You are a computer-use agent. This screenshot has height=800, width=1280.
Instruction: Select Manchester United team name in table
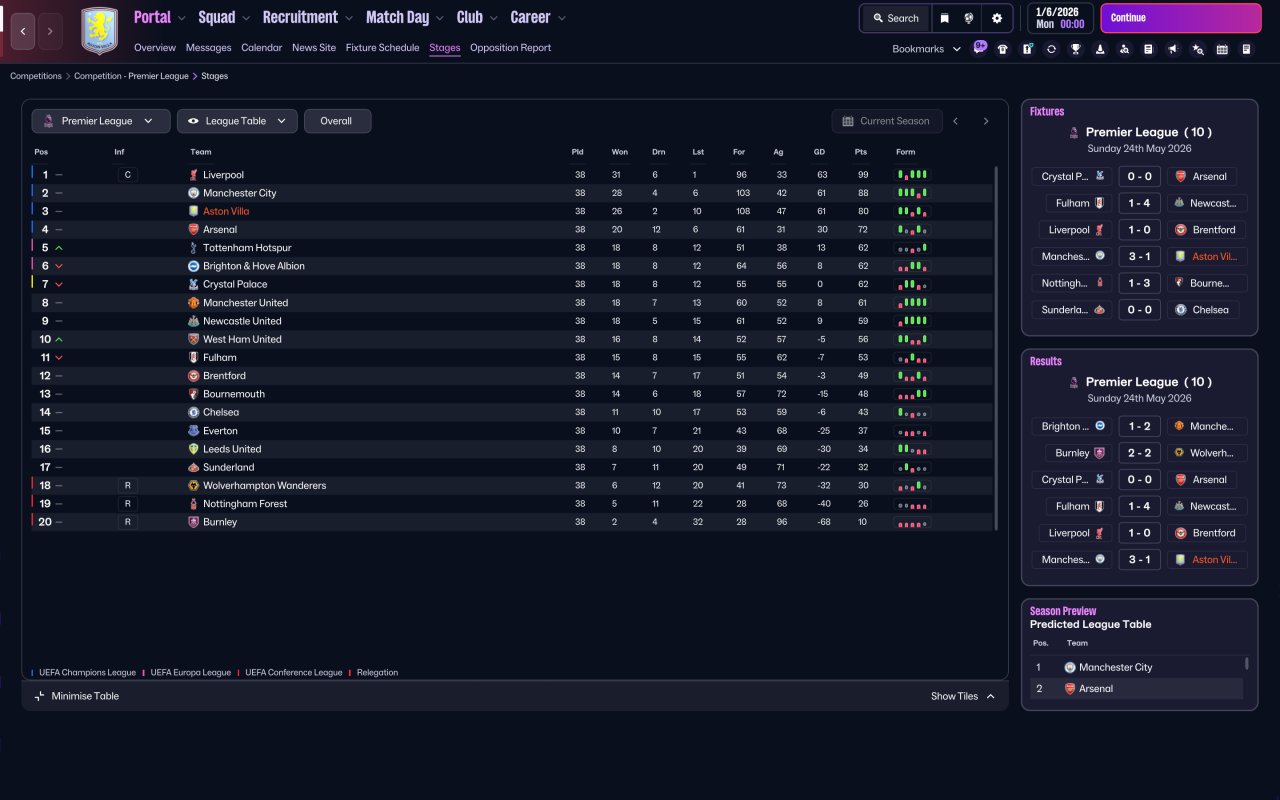pos(245,303)
